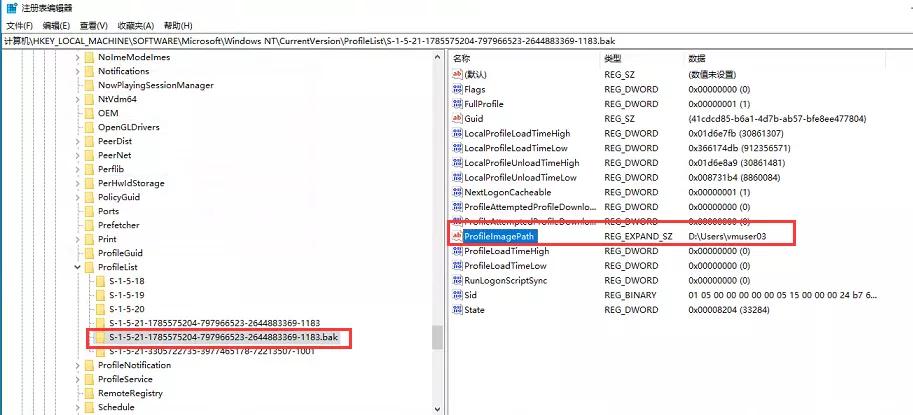Expand the Perflib key
The width and height of the screenshot is (913, 415).
point(77,169)
